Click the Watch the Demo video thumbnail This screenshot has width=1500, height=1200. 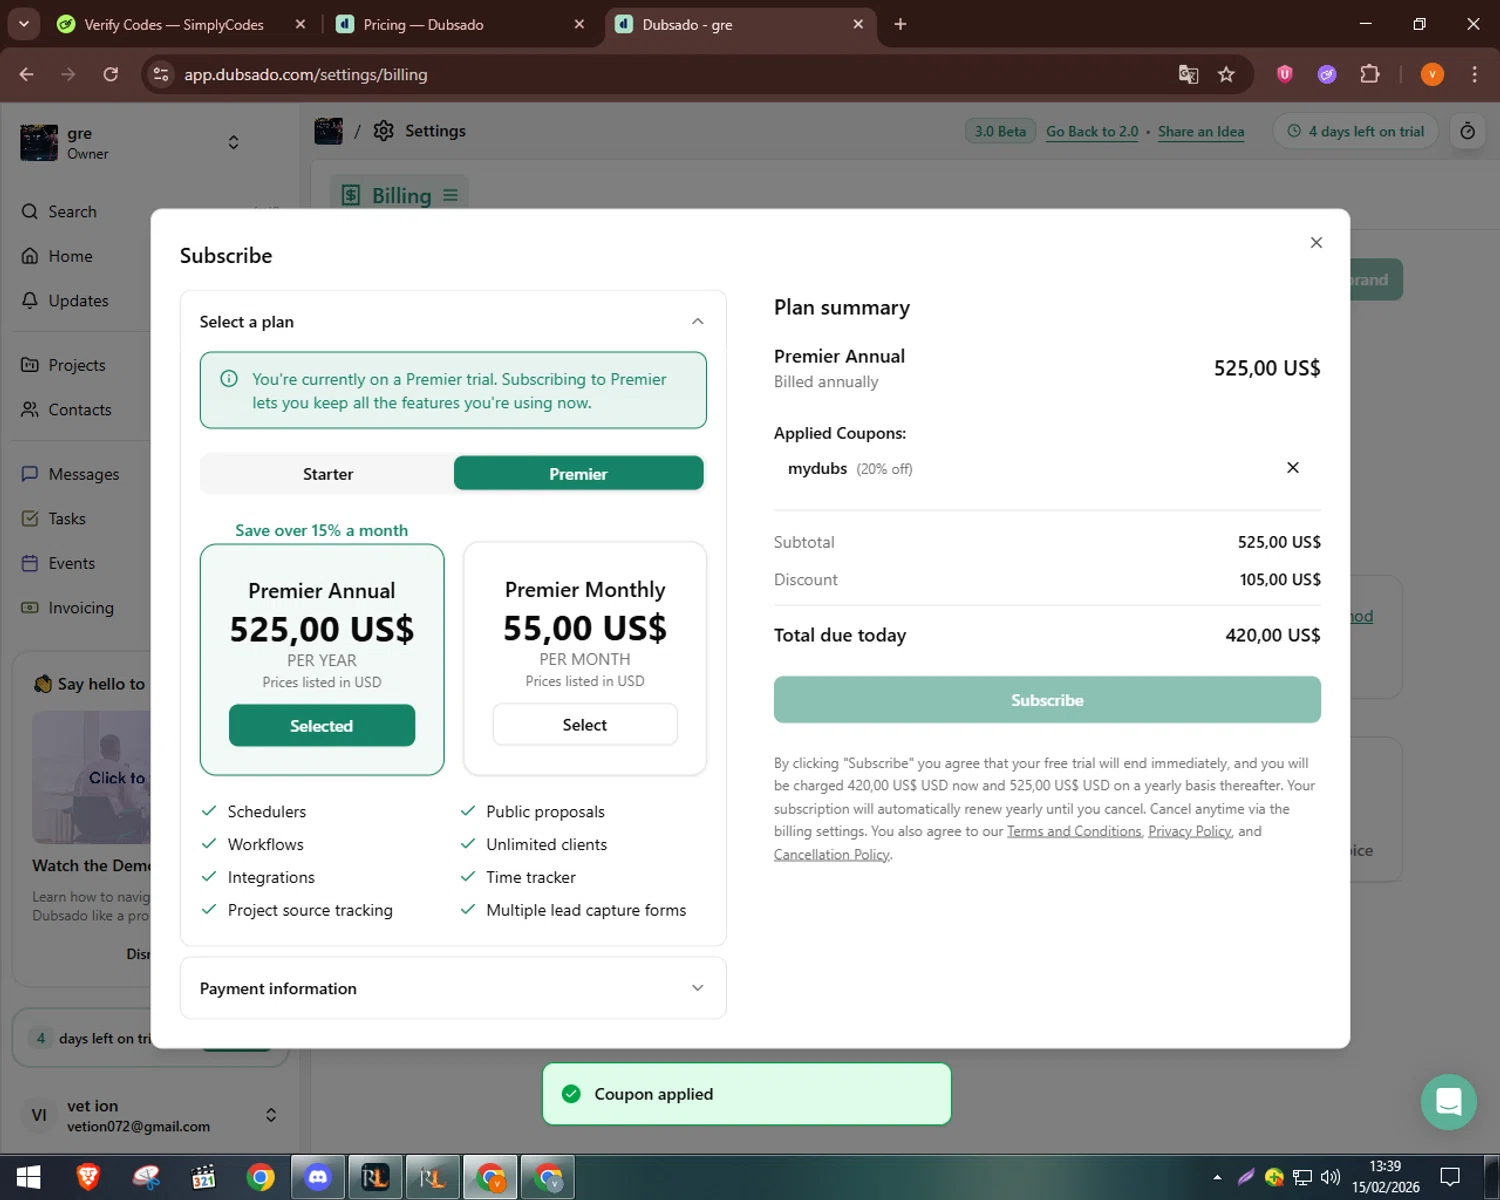click(91, 777)
